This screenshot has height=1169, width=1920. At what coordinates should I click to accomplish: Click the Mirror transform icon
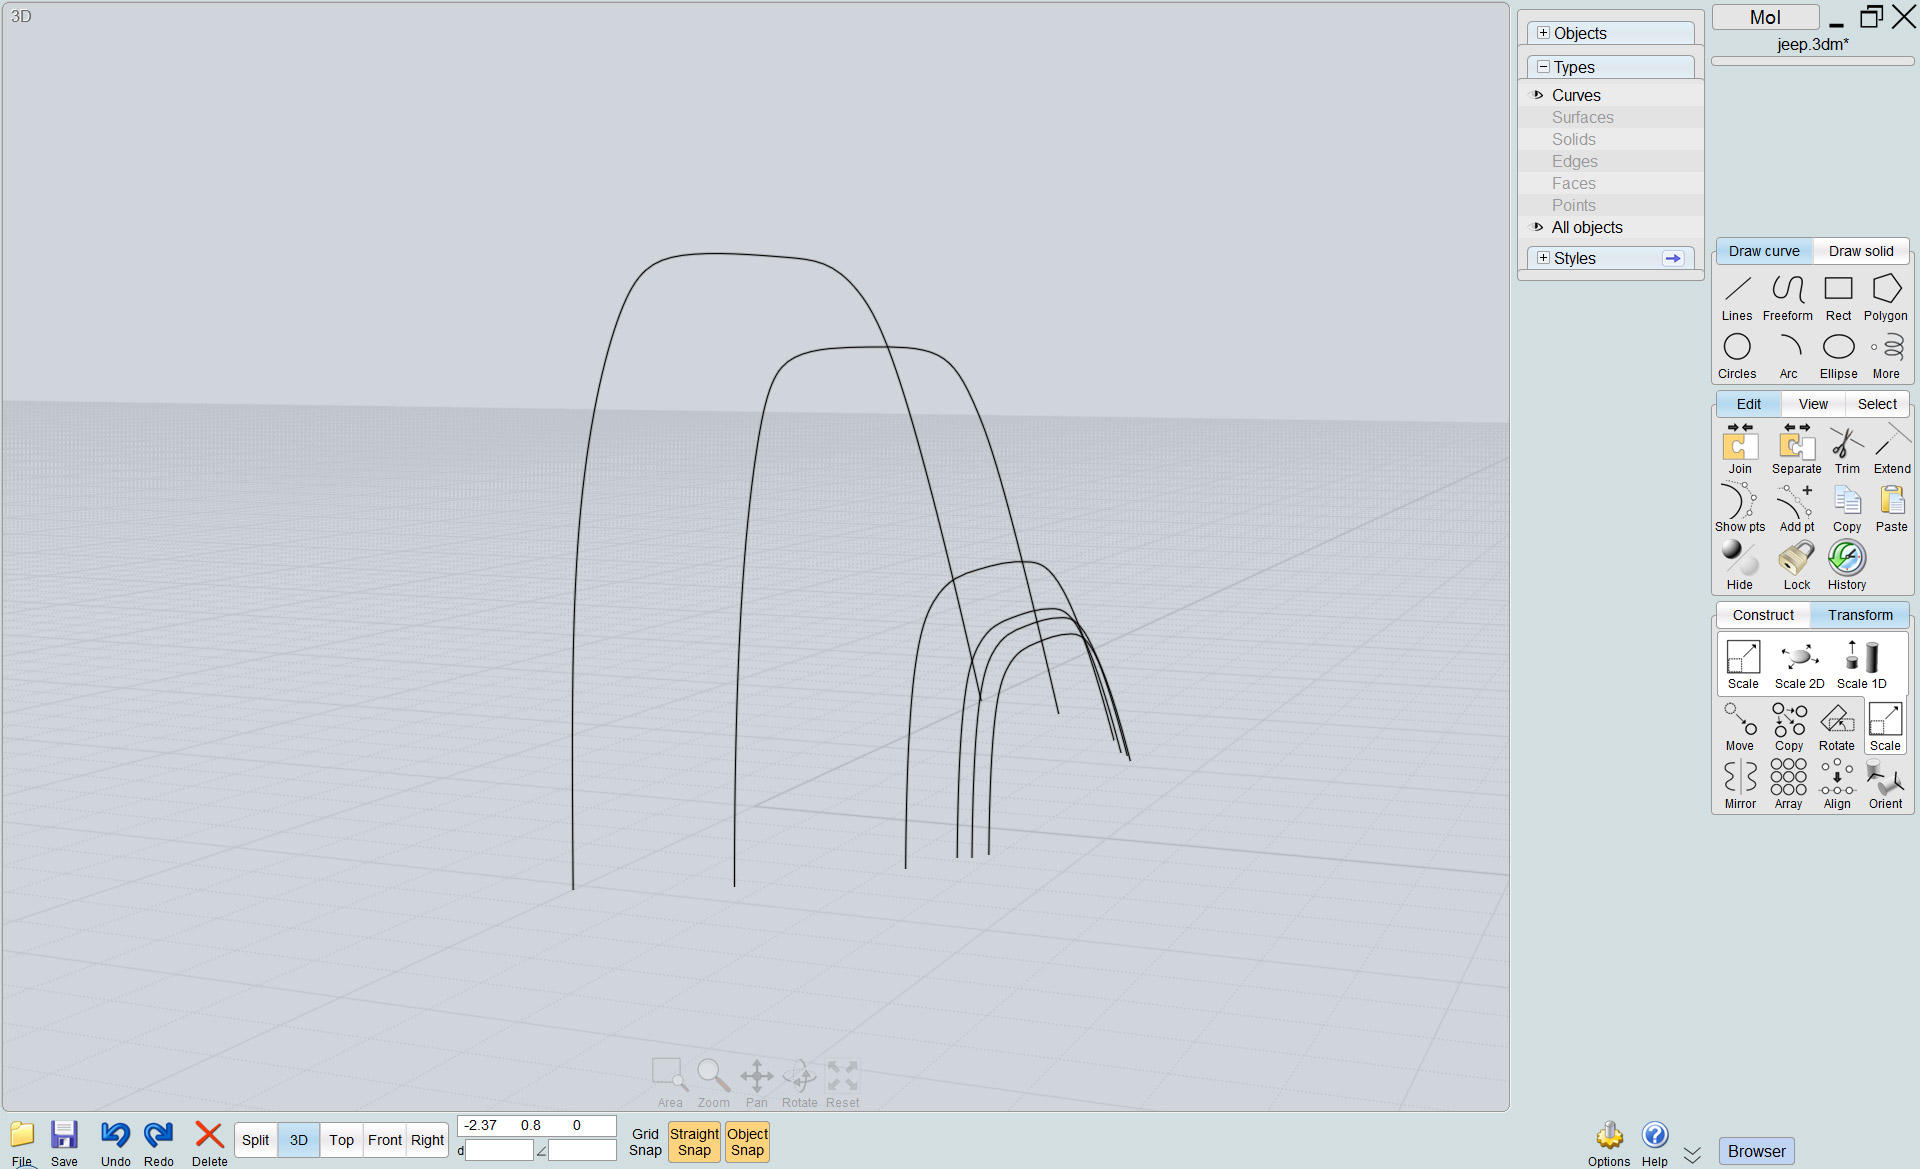1739,782
